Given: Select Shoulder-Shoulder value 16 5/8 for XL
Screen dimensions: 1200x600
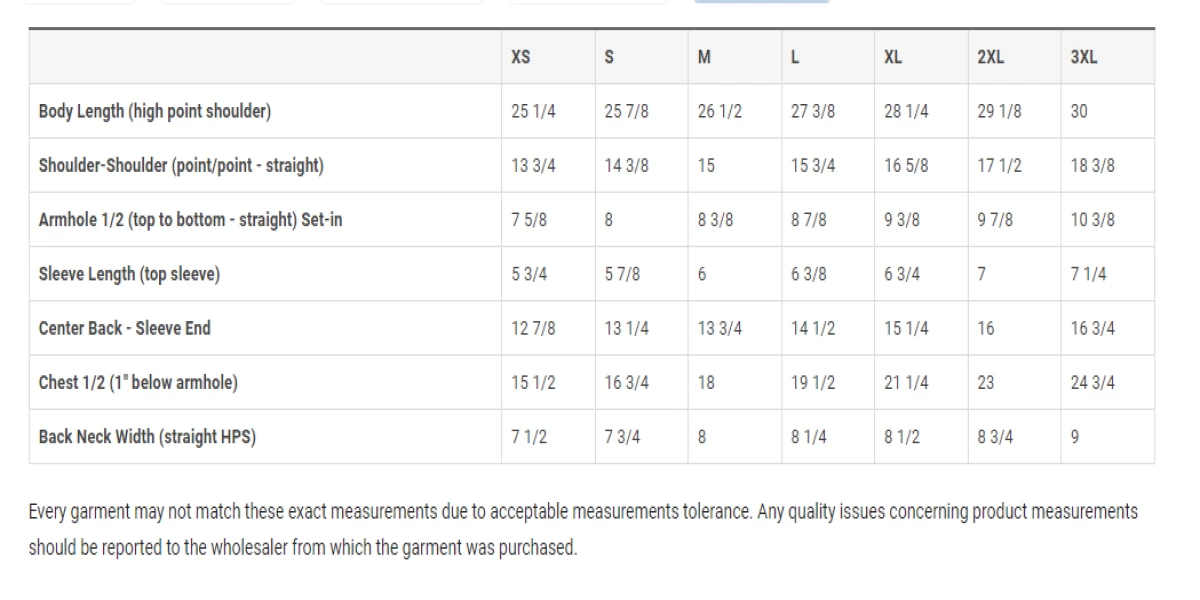Looking at the screenshot, I should point(906,165).
